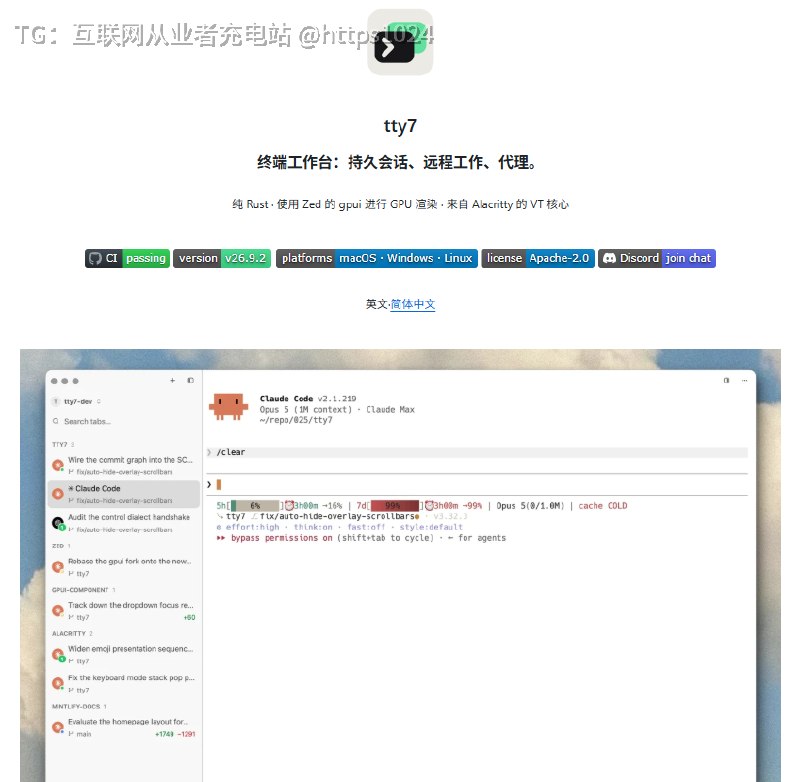Click agent icon of 'Rebase the gpui fork' row
Screen dimensions: 800x782
click(58, 567)
